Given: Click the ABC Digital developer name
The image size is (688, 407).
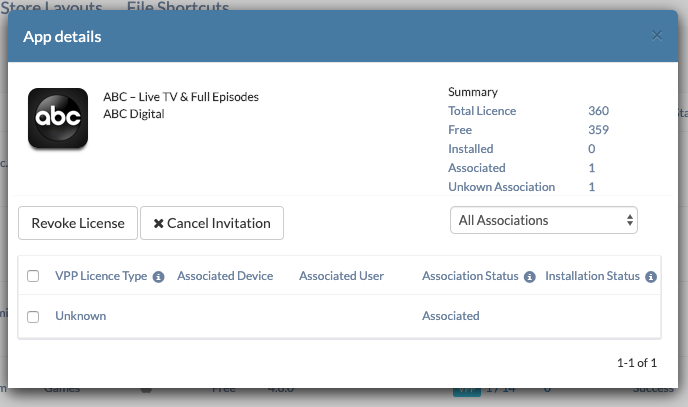Looking at the screenshot, I should pos(134,114).
